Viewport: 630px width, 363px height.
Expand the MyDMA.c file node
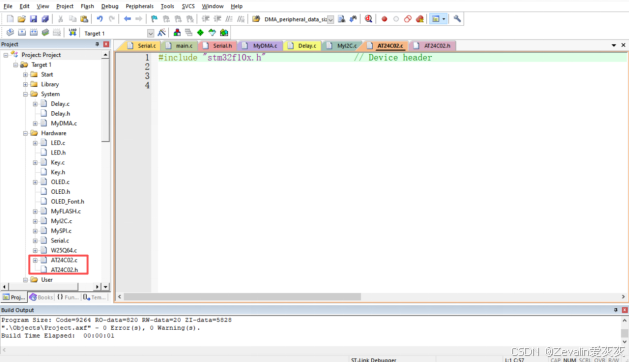point(35,123)
